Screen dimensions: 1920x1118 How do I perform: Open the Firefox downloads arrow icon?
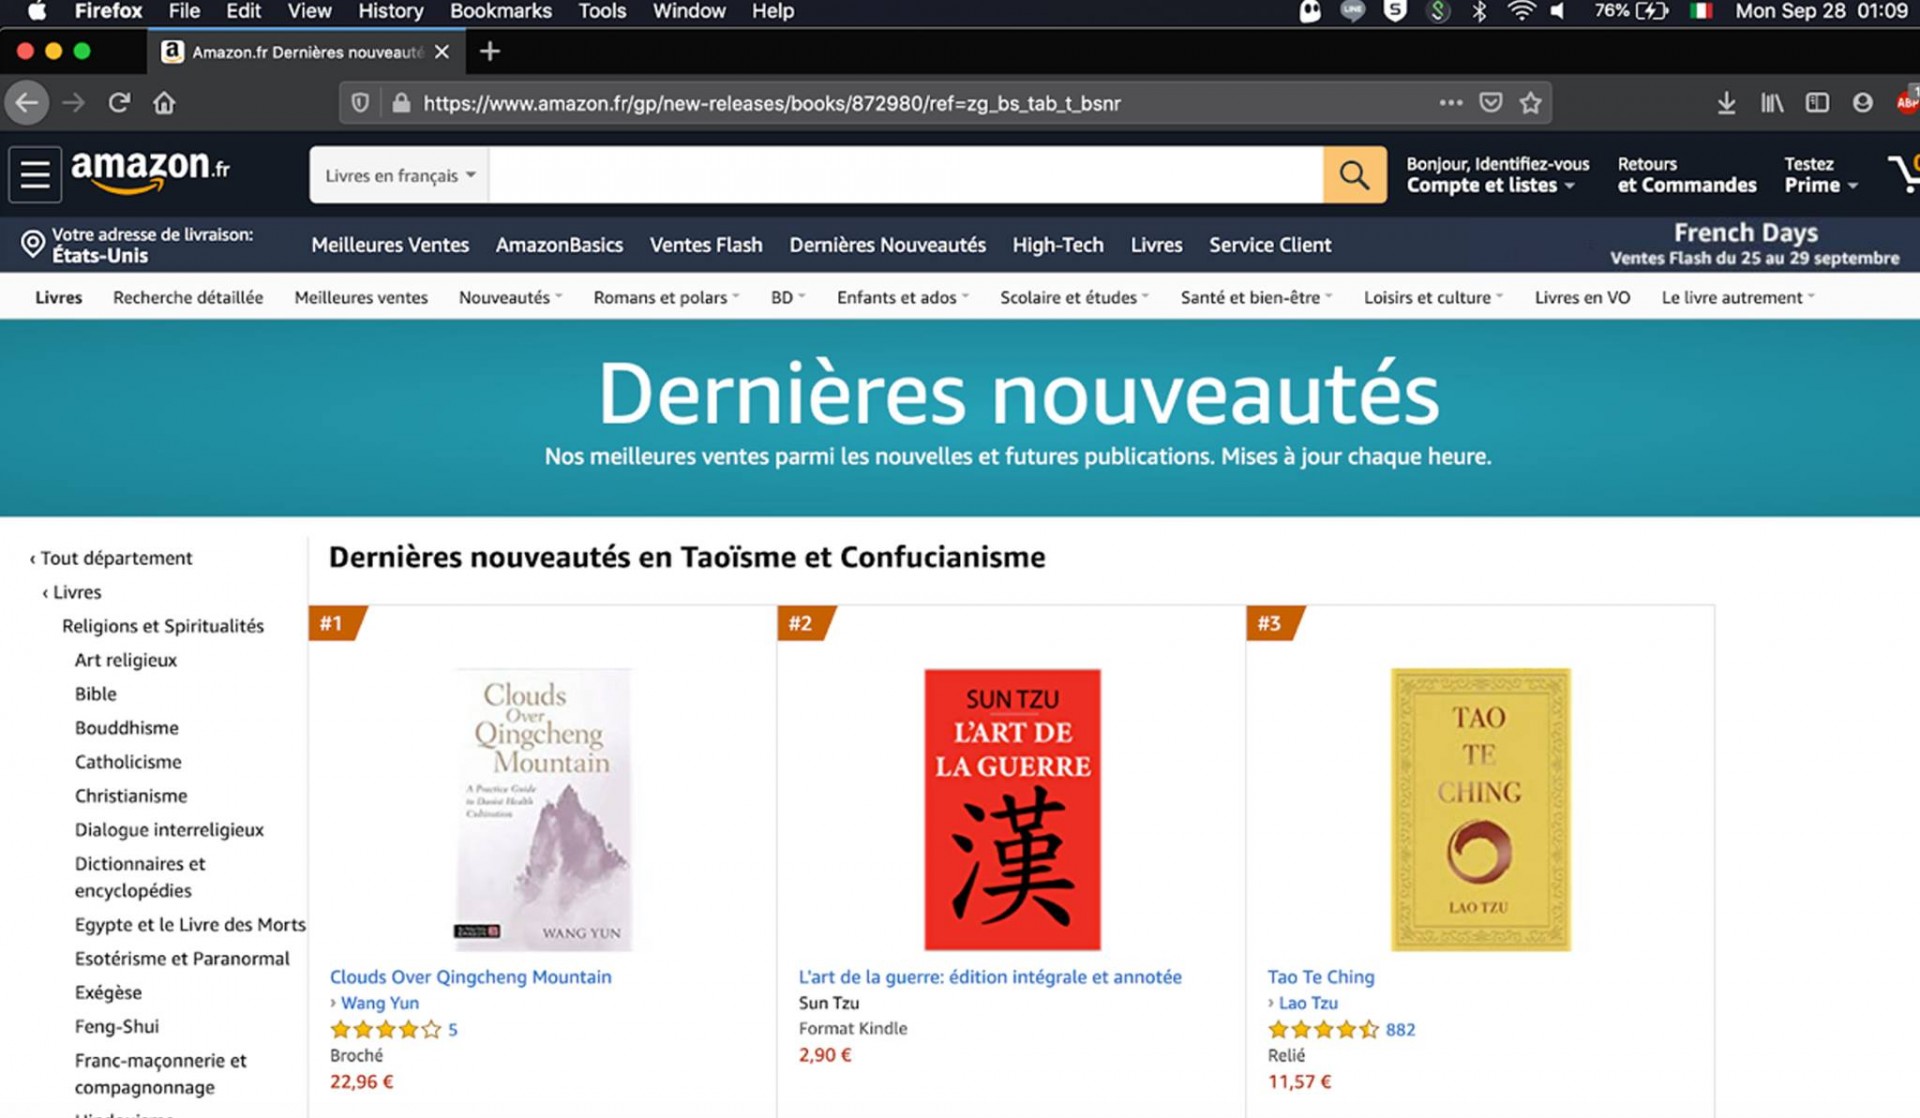[x=1726, y=103]
